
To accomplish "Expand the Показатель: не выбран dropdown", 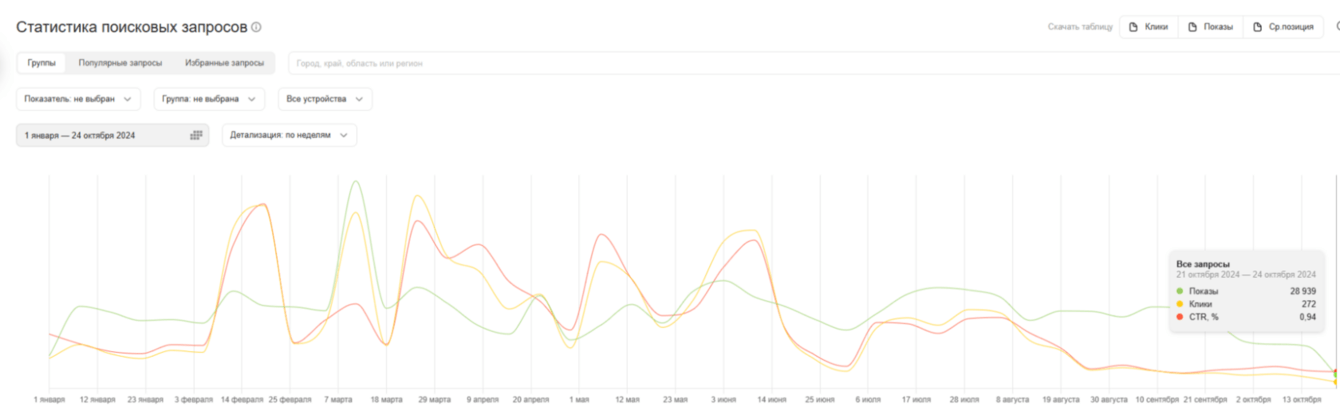I will [79, 99].
